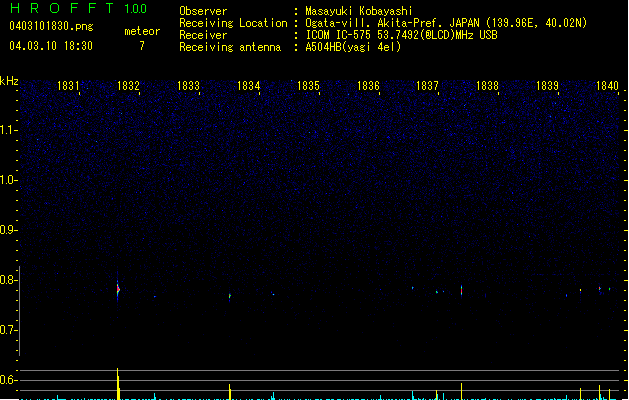Click the 'Receiving Location' field label
Viewport: 629px width, 400px height.
coord(233,23)
